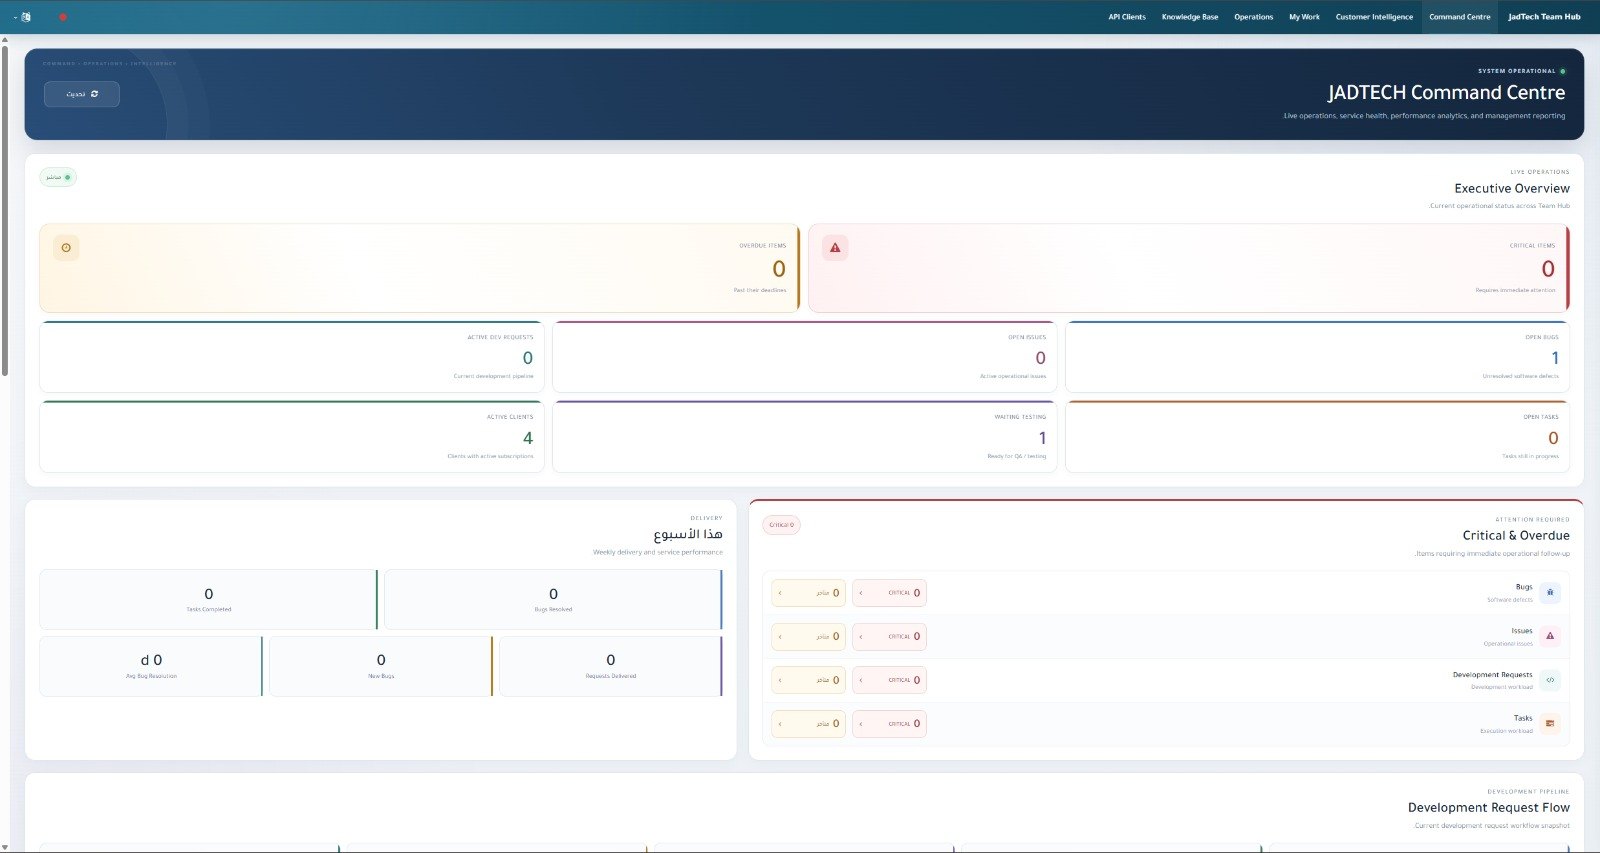Click the warning triangle icon in Critical Items card
Viewport: 1600px width, 853px height.
[835, 247]
